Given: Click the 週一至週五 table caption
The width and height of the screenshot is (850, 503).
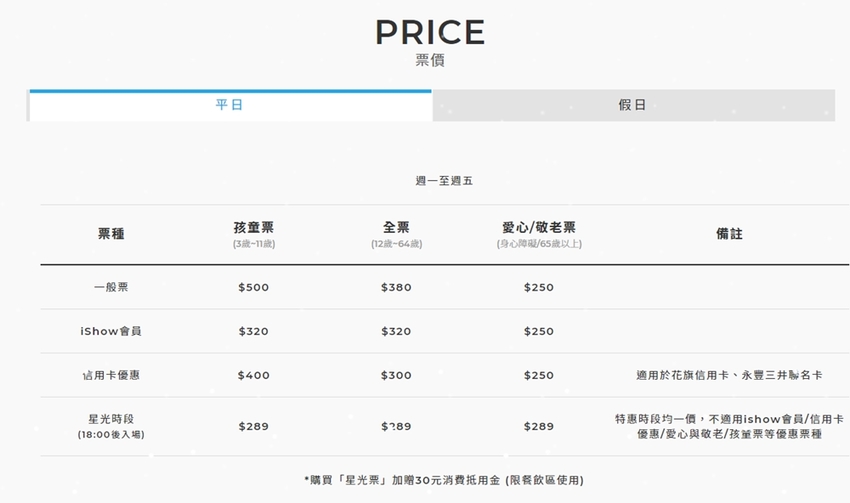Looking at the screenshot, I should pos(444,181).
